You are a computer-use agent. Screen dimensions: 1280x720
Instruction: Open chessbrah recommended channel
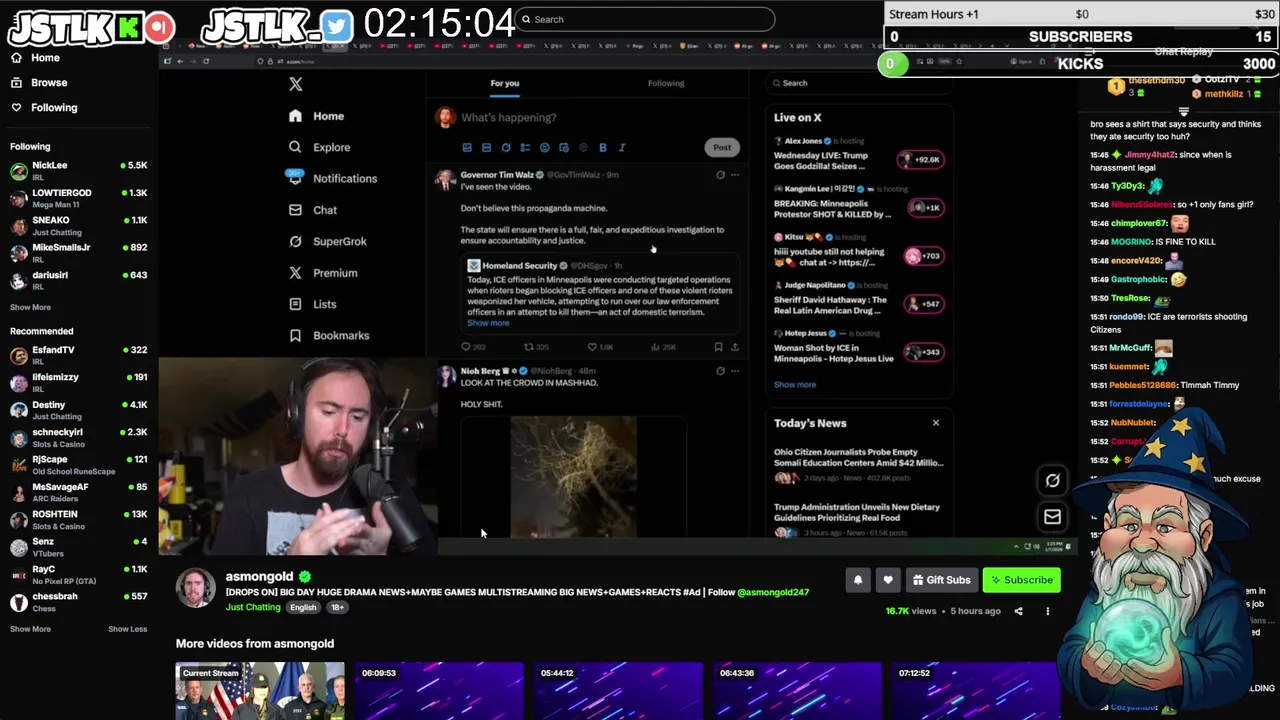pyautogui.click(x=78, y=600)
